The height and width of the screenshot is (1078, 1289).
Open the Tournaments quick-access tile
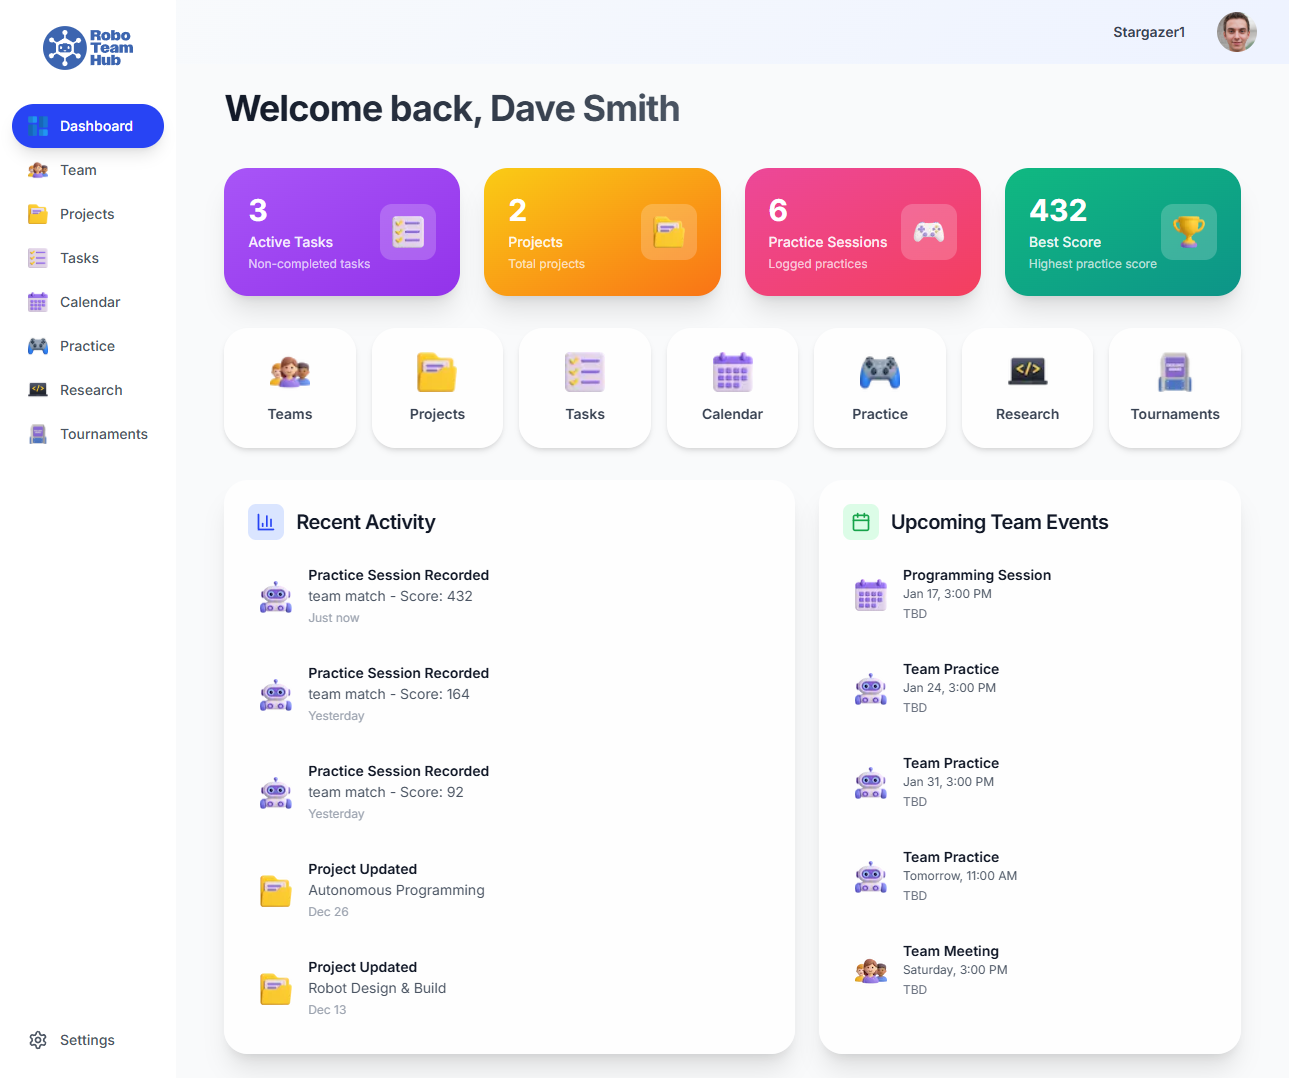coord(1174,388)
